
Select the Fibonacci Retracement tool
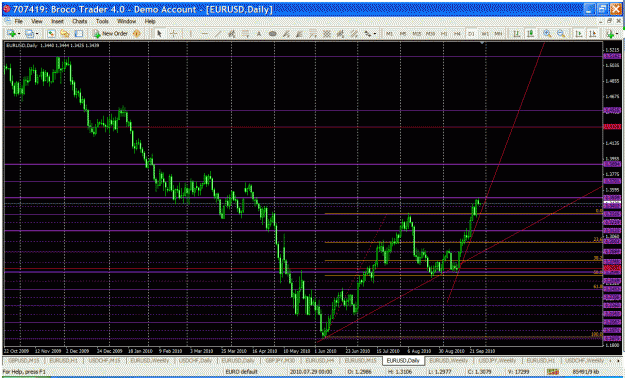point(246,34)
